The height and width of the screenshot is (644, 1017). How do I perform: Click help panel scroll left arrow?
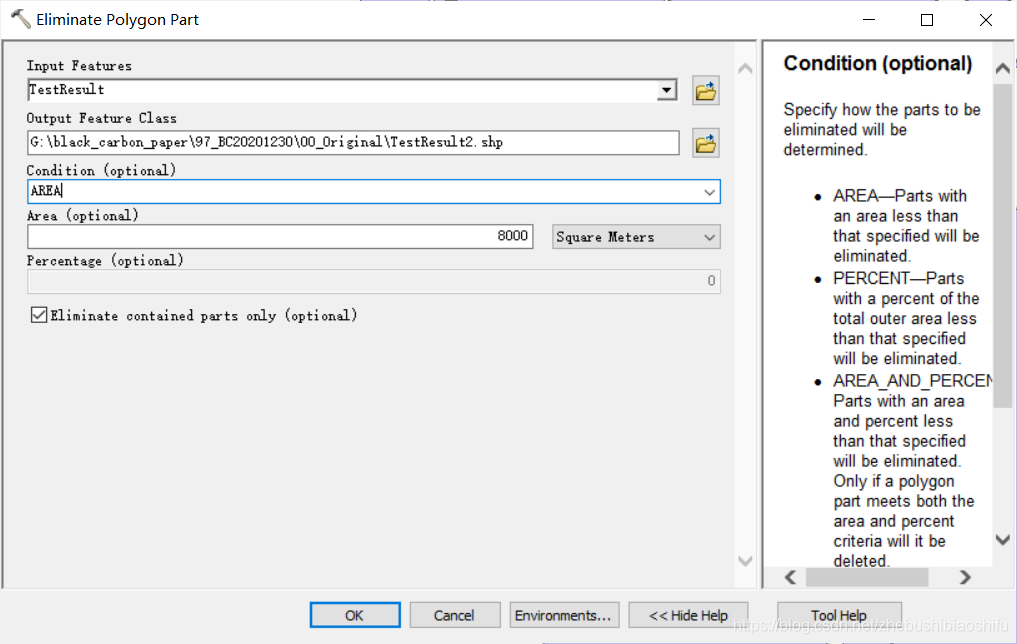pyautogui.click(x=790, y=577)
